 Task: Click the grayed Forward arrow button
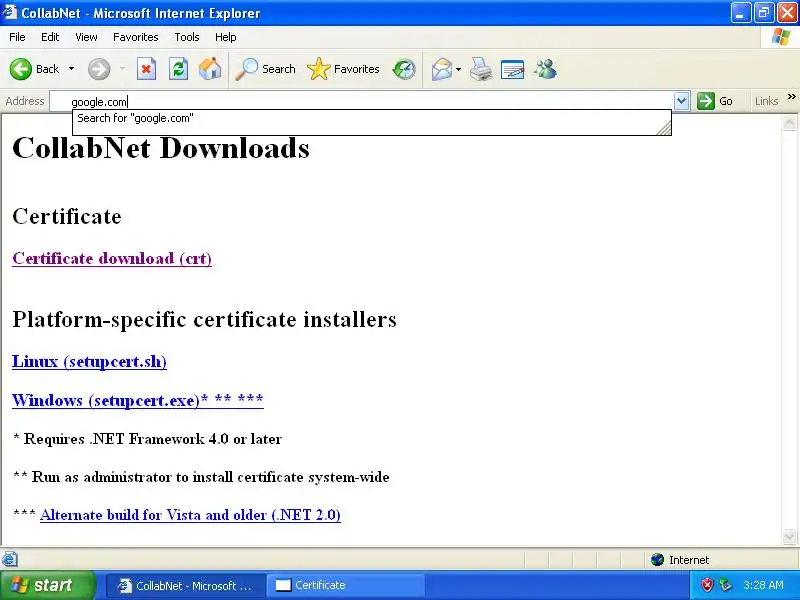click(x=99, y=69)
